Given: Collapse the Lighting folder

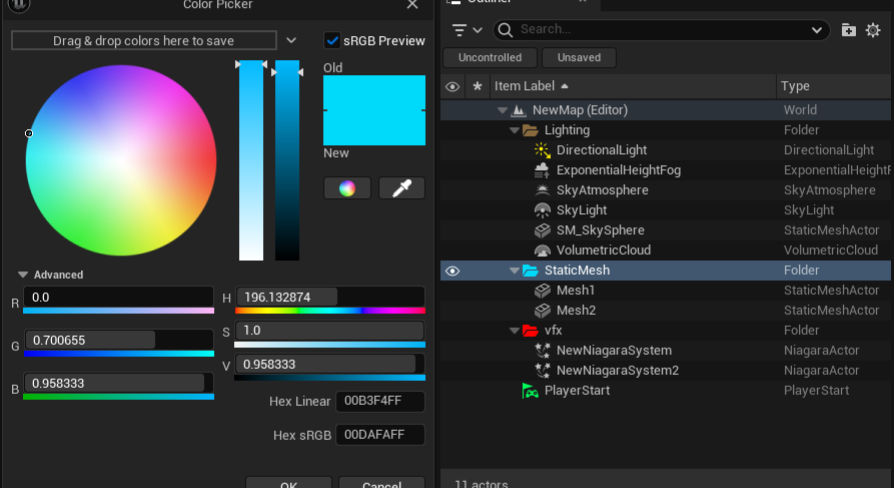Looking at the screenshot, I should coord(514,131).
